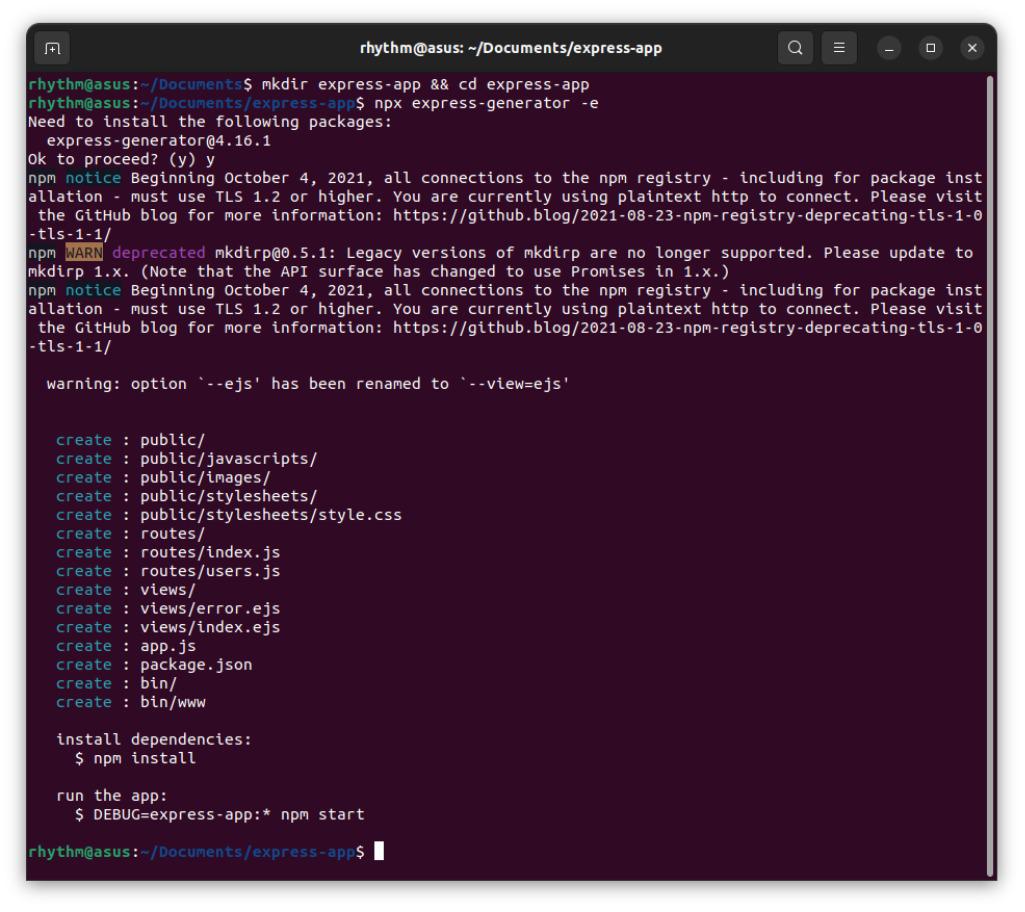Image resolution: width=1025 pixels, height=912 pixels.
Task: Click the cursor at the last shell prompt
Action: [x=379, y=852]
